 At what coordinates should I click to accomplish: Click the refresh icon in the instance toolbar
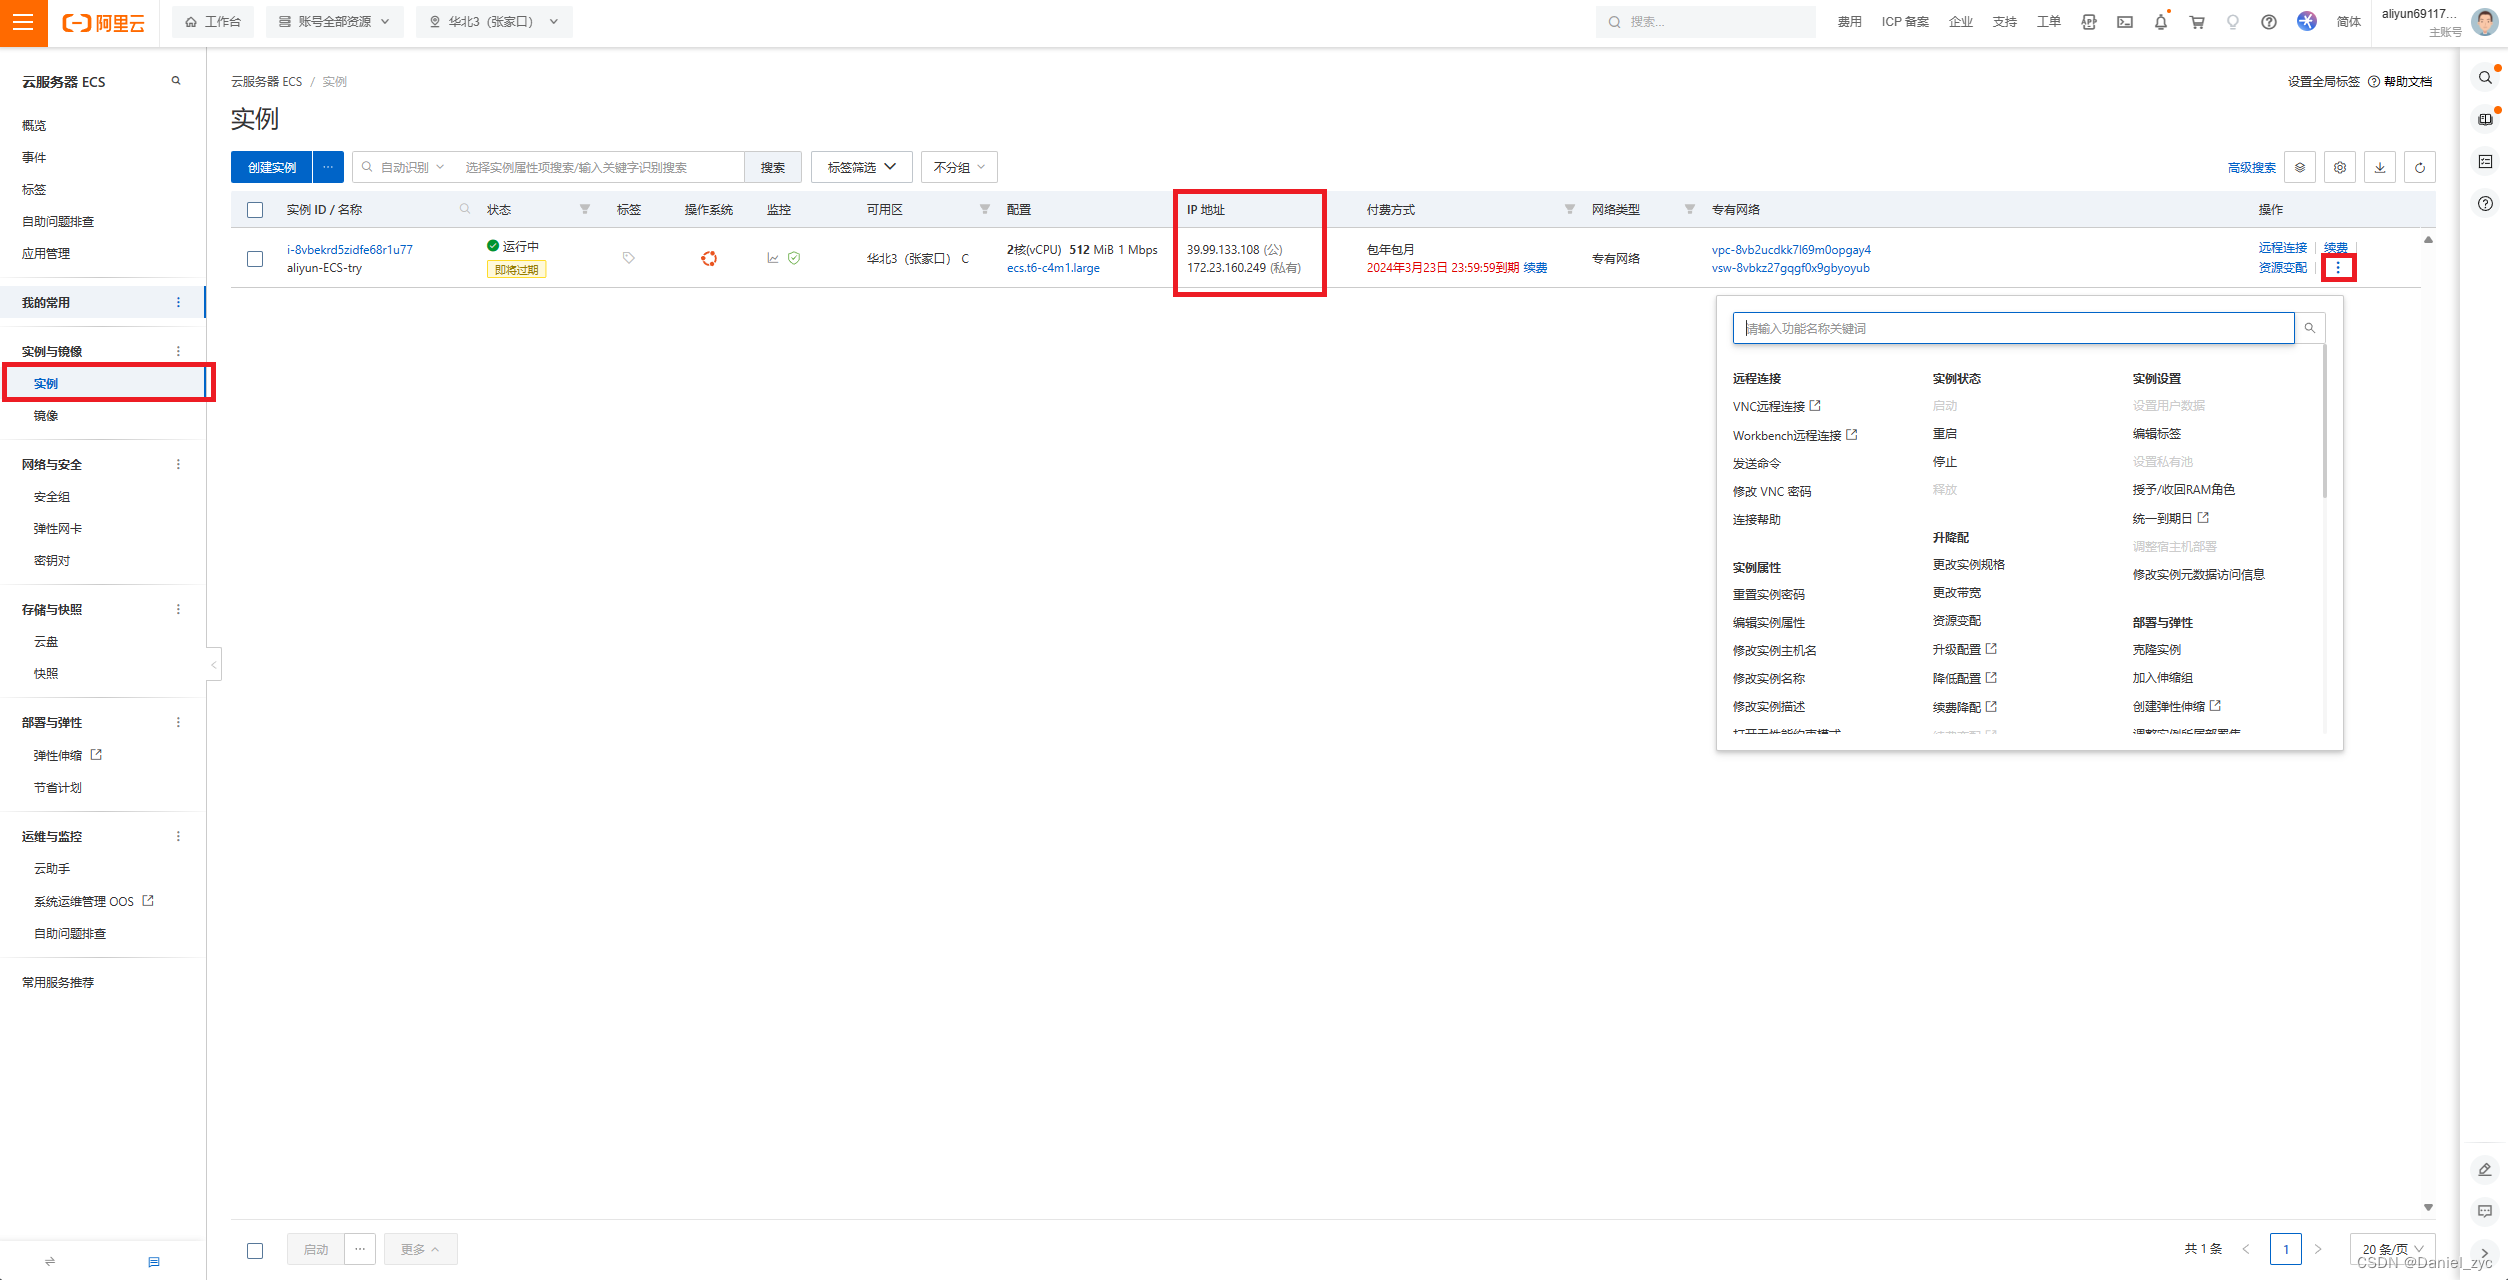pyautogui.click(x=2419, y=168)
